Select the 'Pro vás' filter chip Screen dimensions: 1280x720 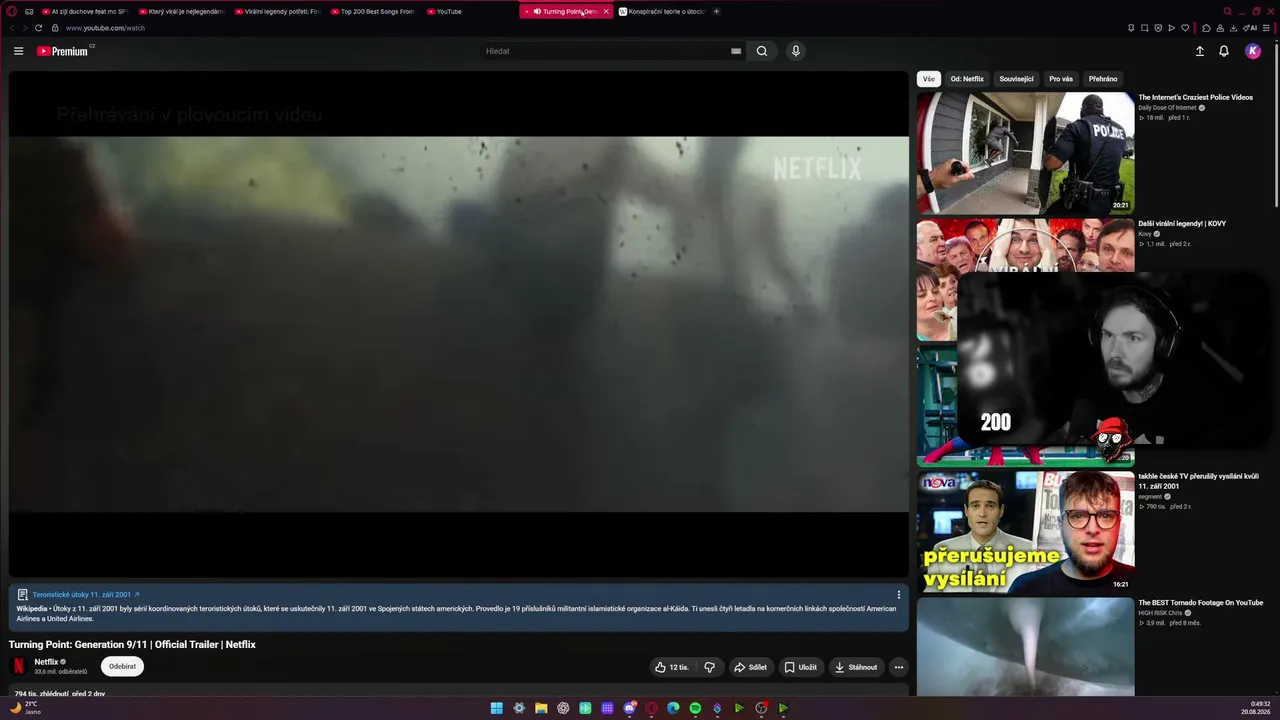(1061, 79)
